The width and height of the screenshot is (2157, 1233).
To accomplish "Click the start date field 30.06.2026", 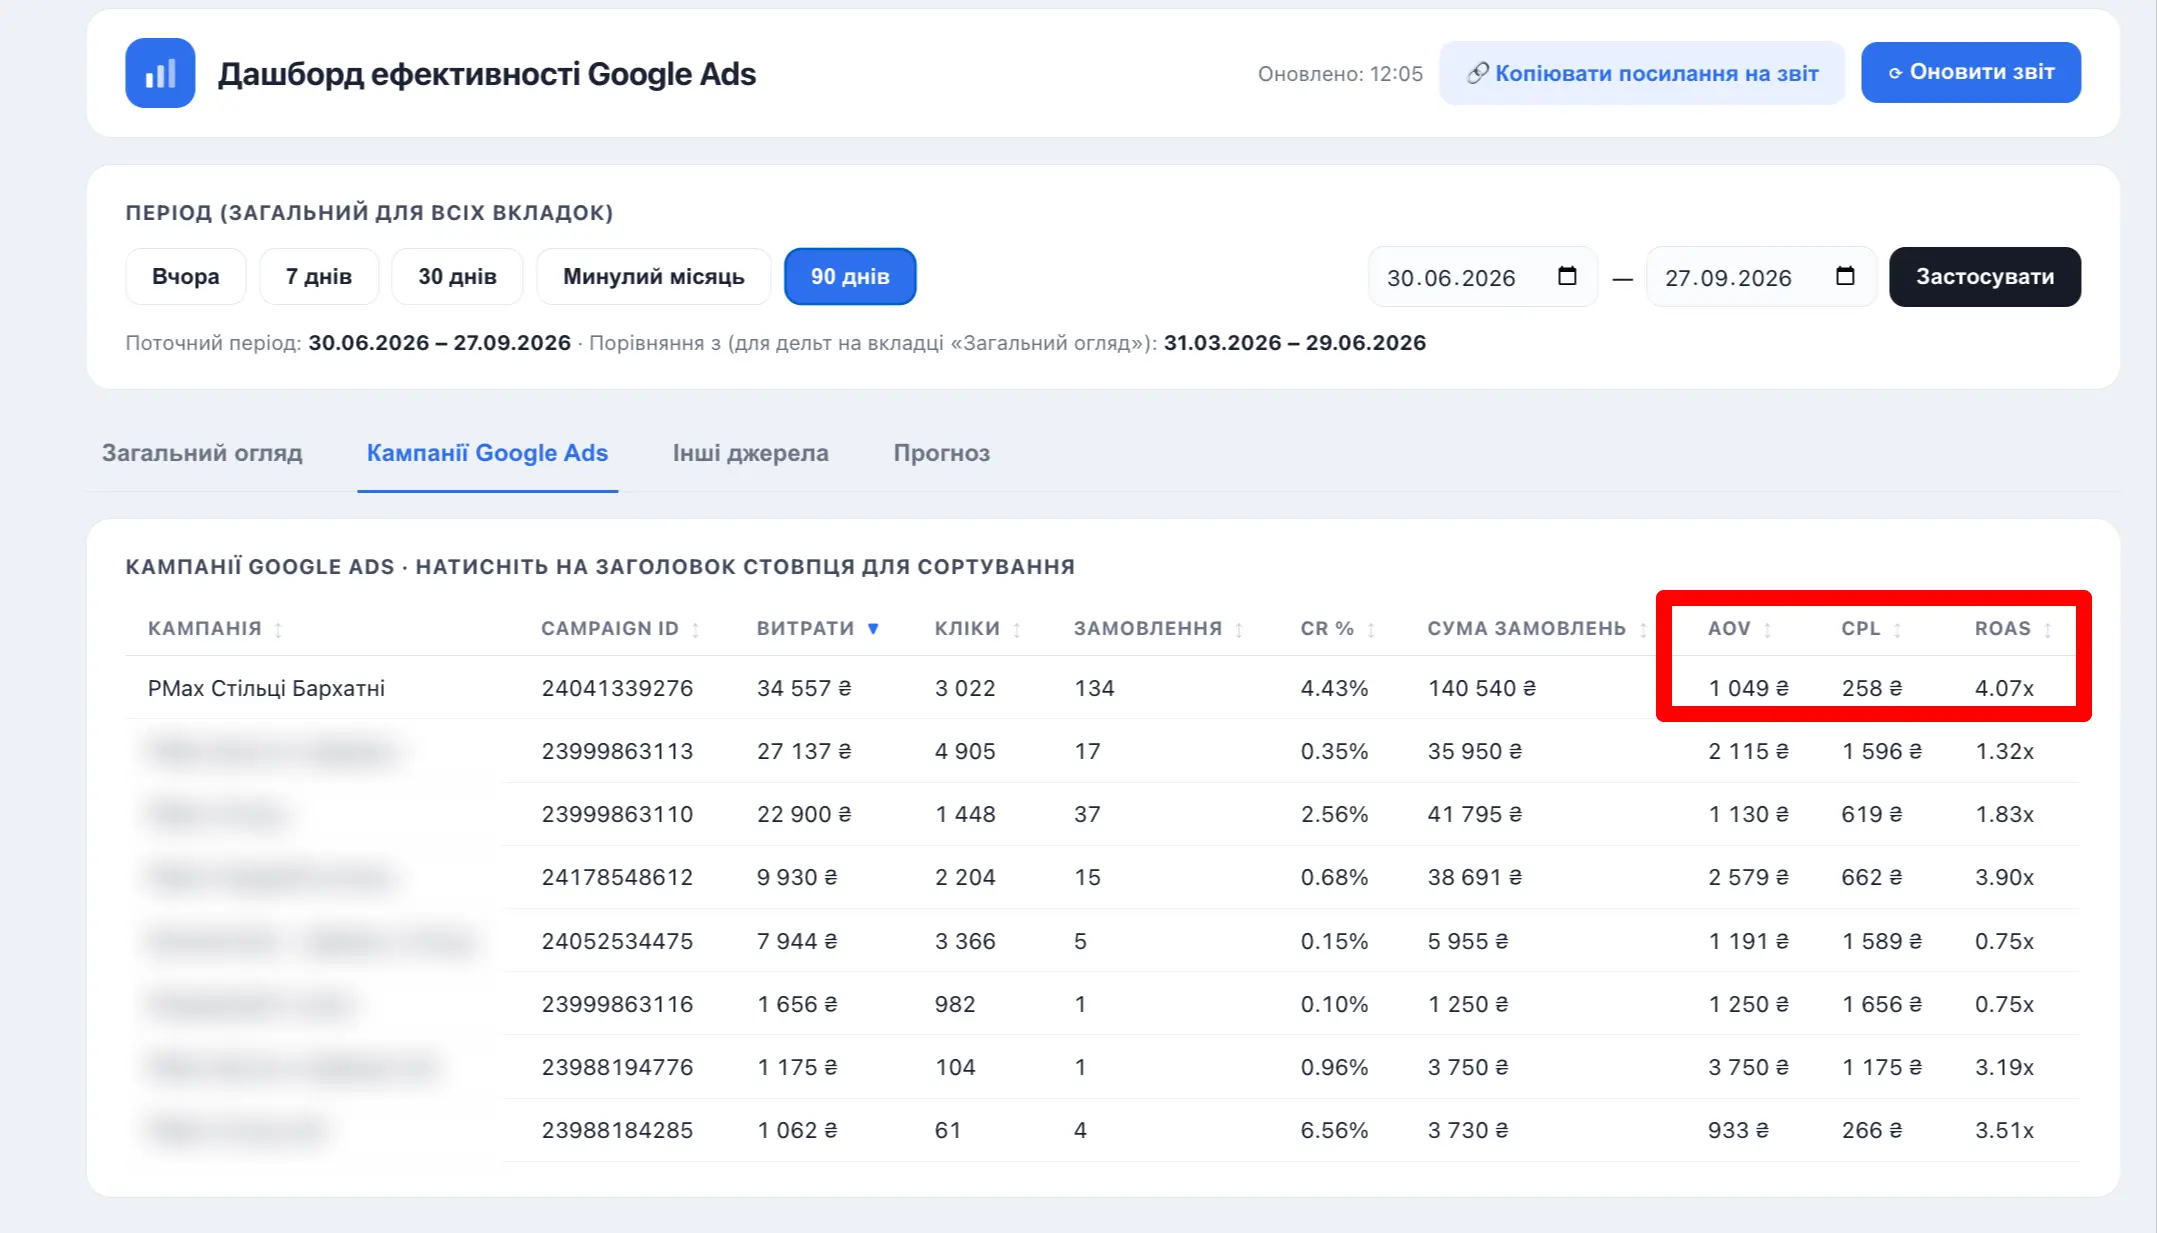I will 1482,277.
